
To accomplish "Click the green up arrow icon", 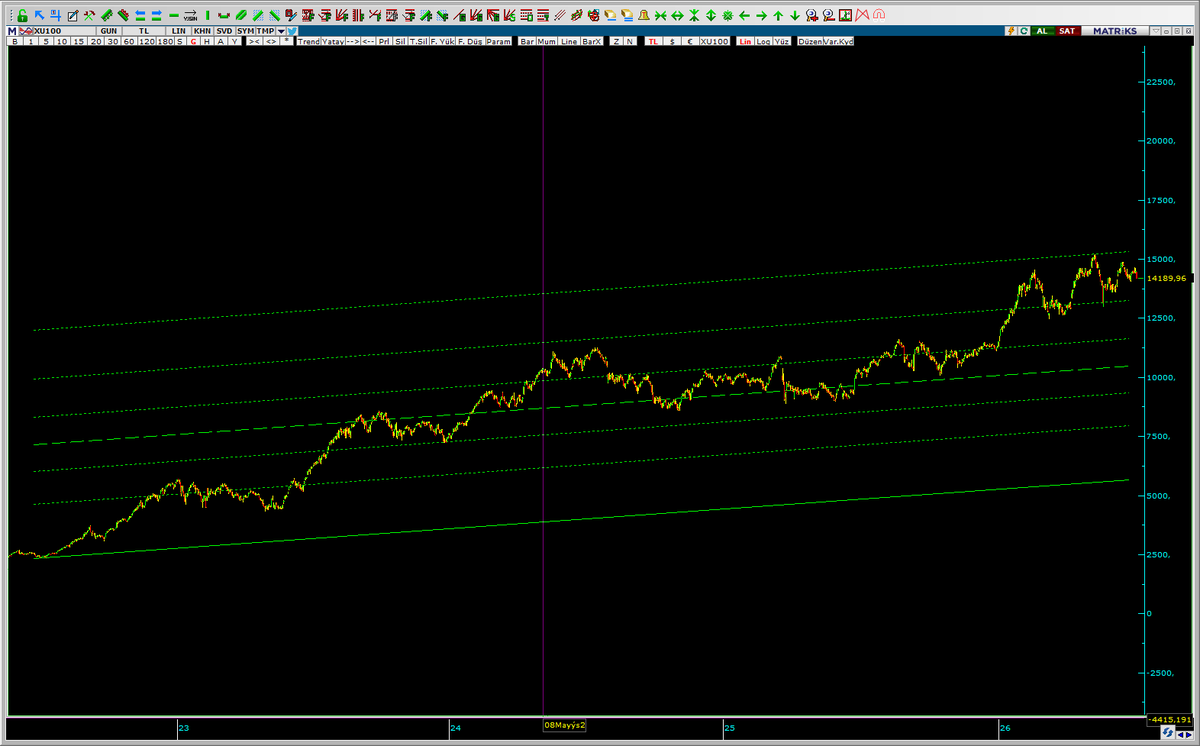I will (778, 15).
